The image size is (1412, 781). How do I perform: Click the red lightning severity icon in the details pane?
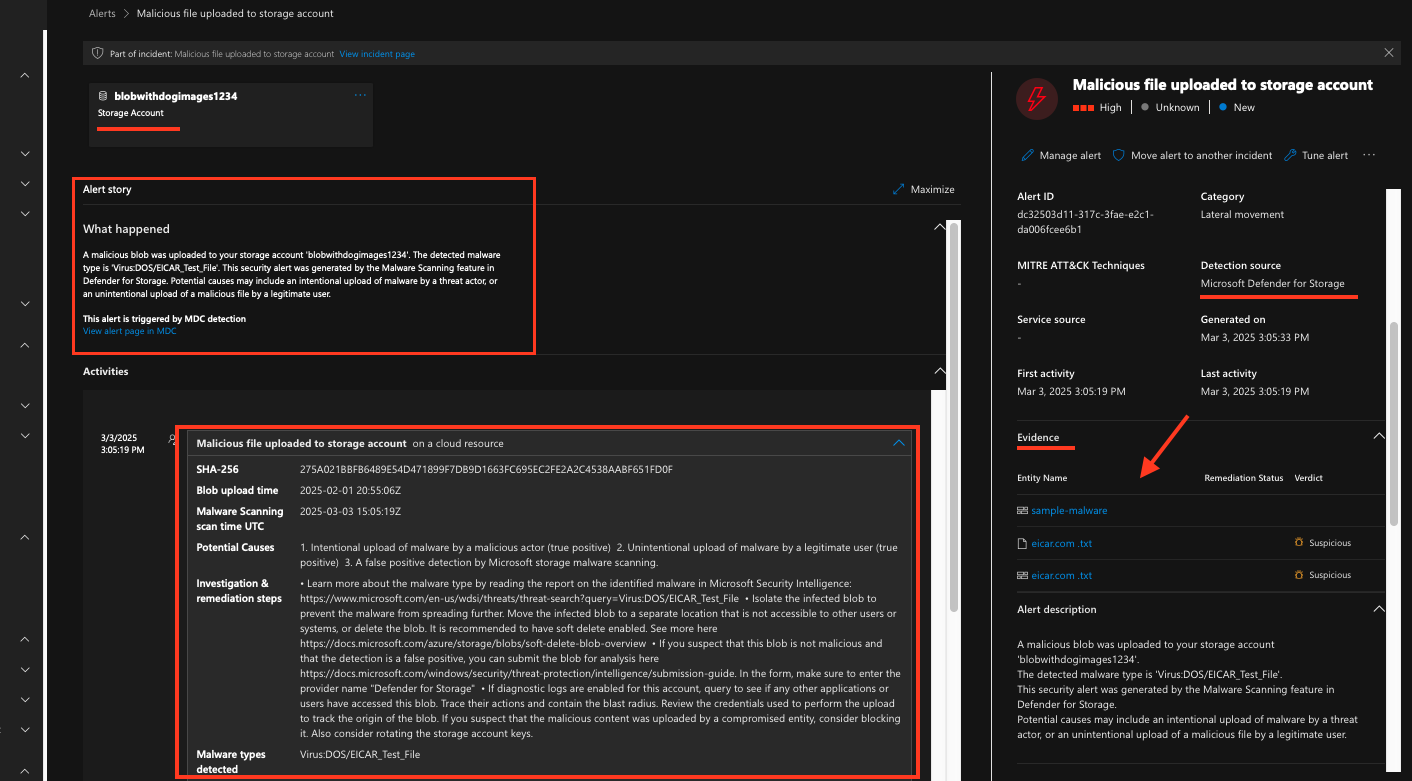click(x=1036, y=98)
